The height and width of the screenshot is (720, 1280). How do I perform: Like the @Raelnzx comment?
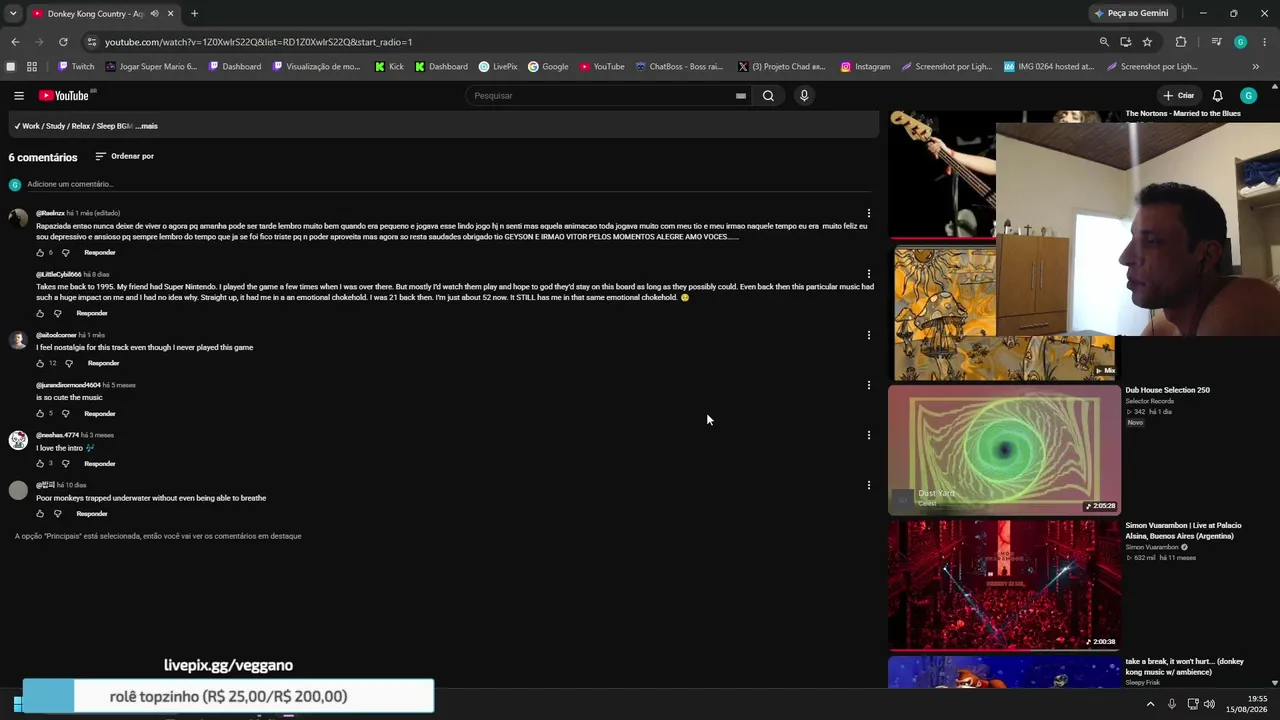[40, 253]
